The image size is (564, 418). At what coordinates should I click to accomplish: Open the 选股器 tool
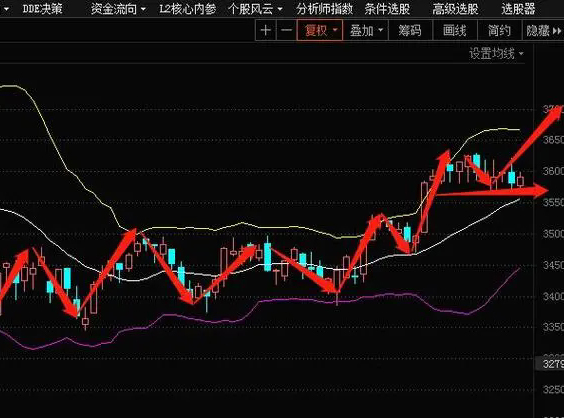[518, 9]
